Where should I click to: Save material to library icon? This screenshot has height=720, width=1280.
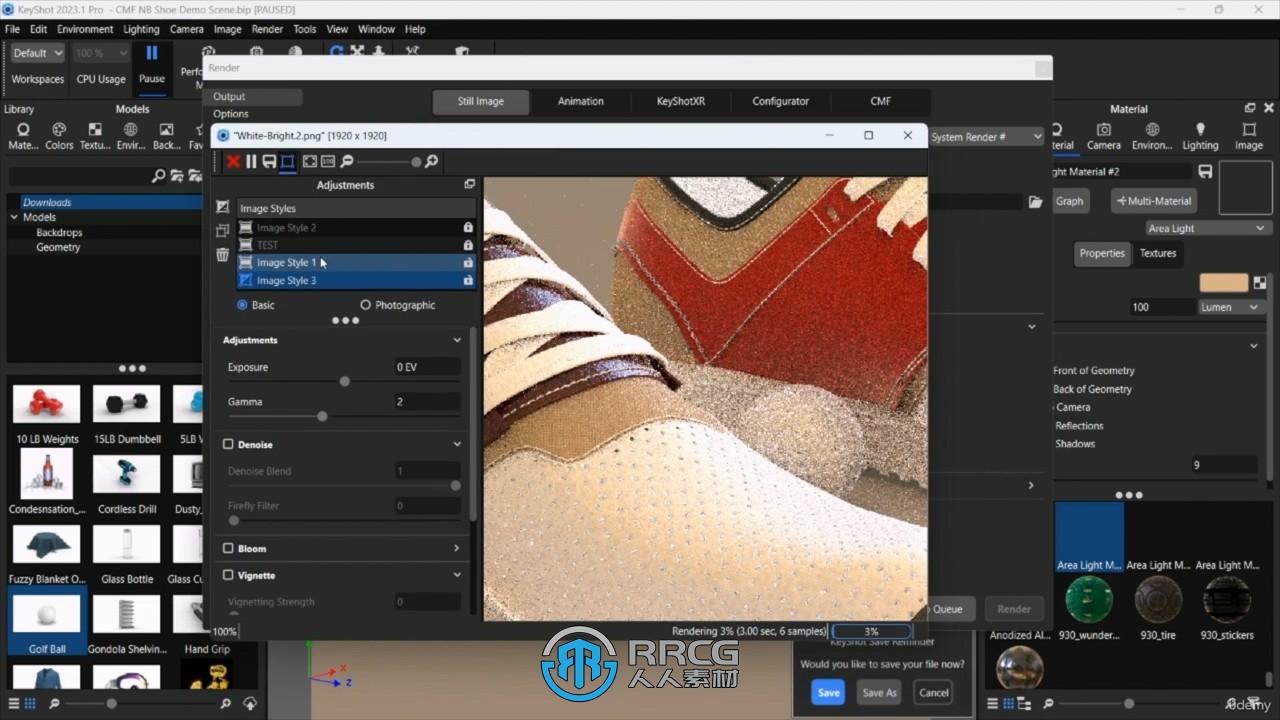click(1205, 172)
